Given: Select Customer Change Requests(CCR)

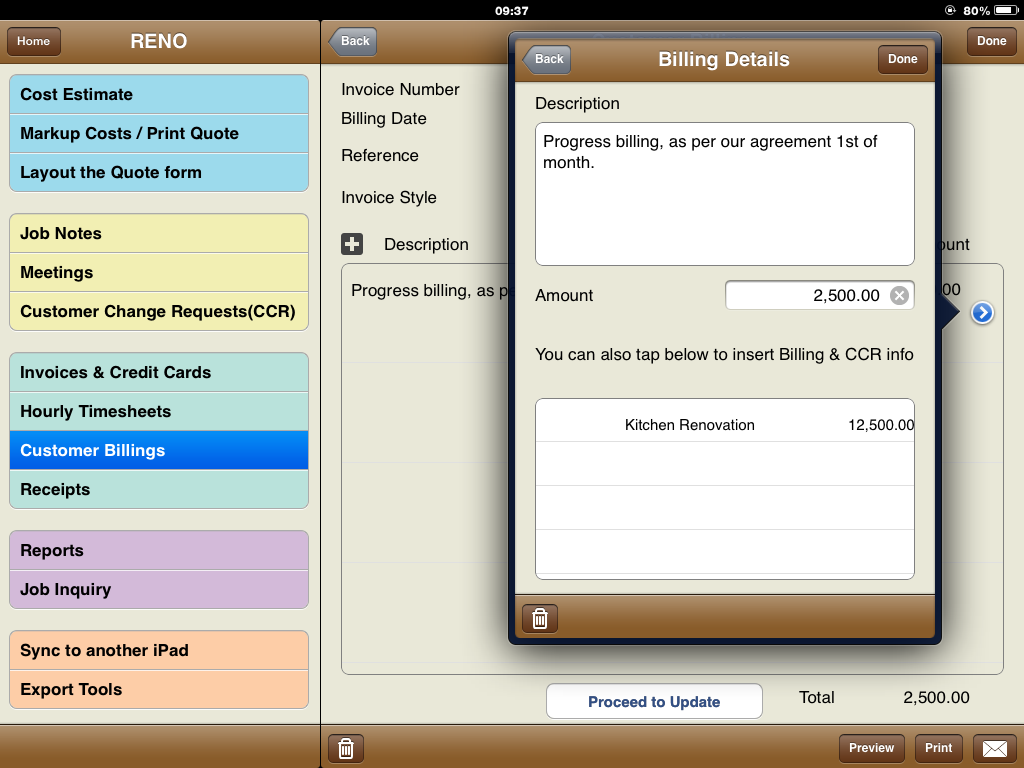Looking at the screenshot, I should coord(159,311).
